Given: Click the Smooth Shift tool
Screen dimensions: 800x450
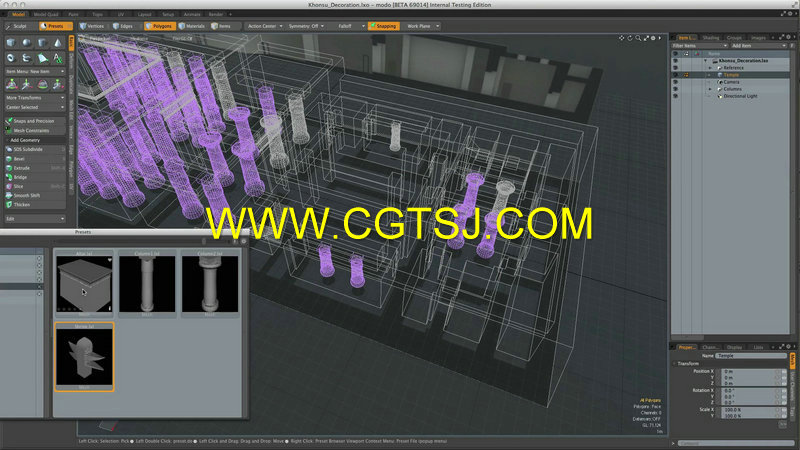Looking at the screenshot, I should pos(35,195).
